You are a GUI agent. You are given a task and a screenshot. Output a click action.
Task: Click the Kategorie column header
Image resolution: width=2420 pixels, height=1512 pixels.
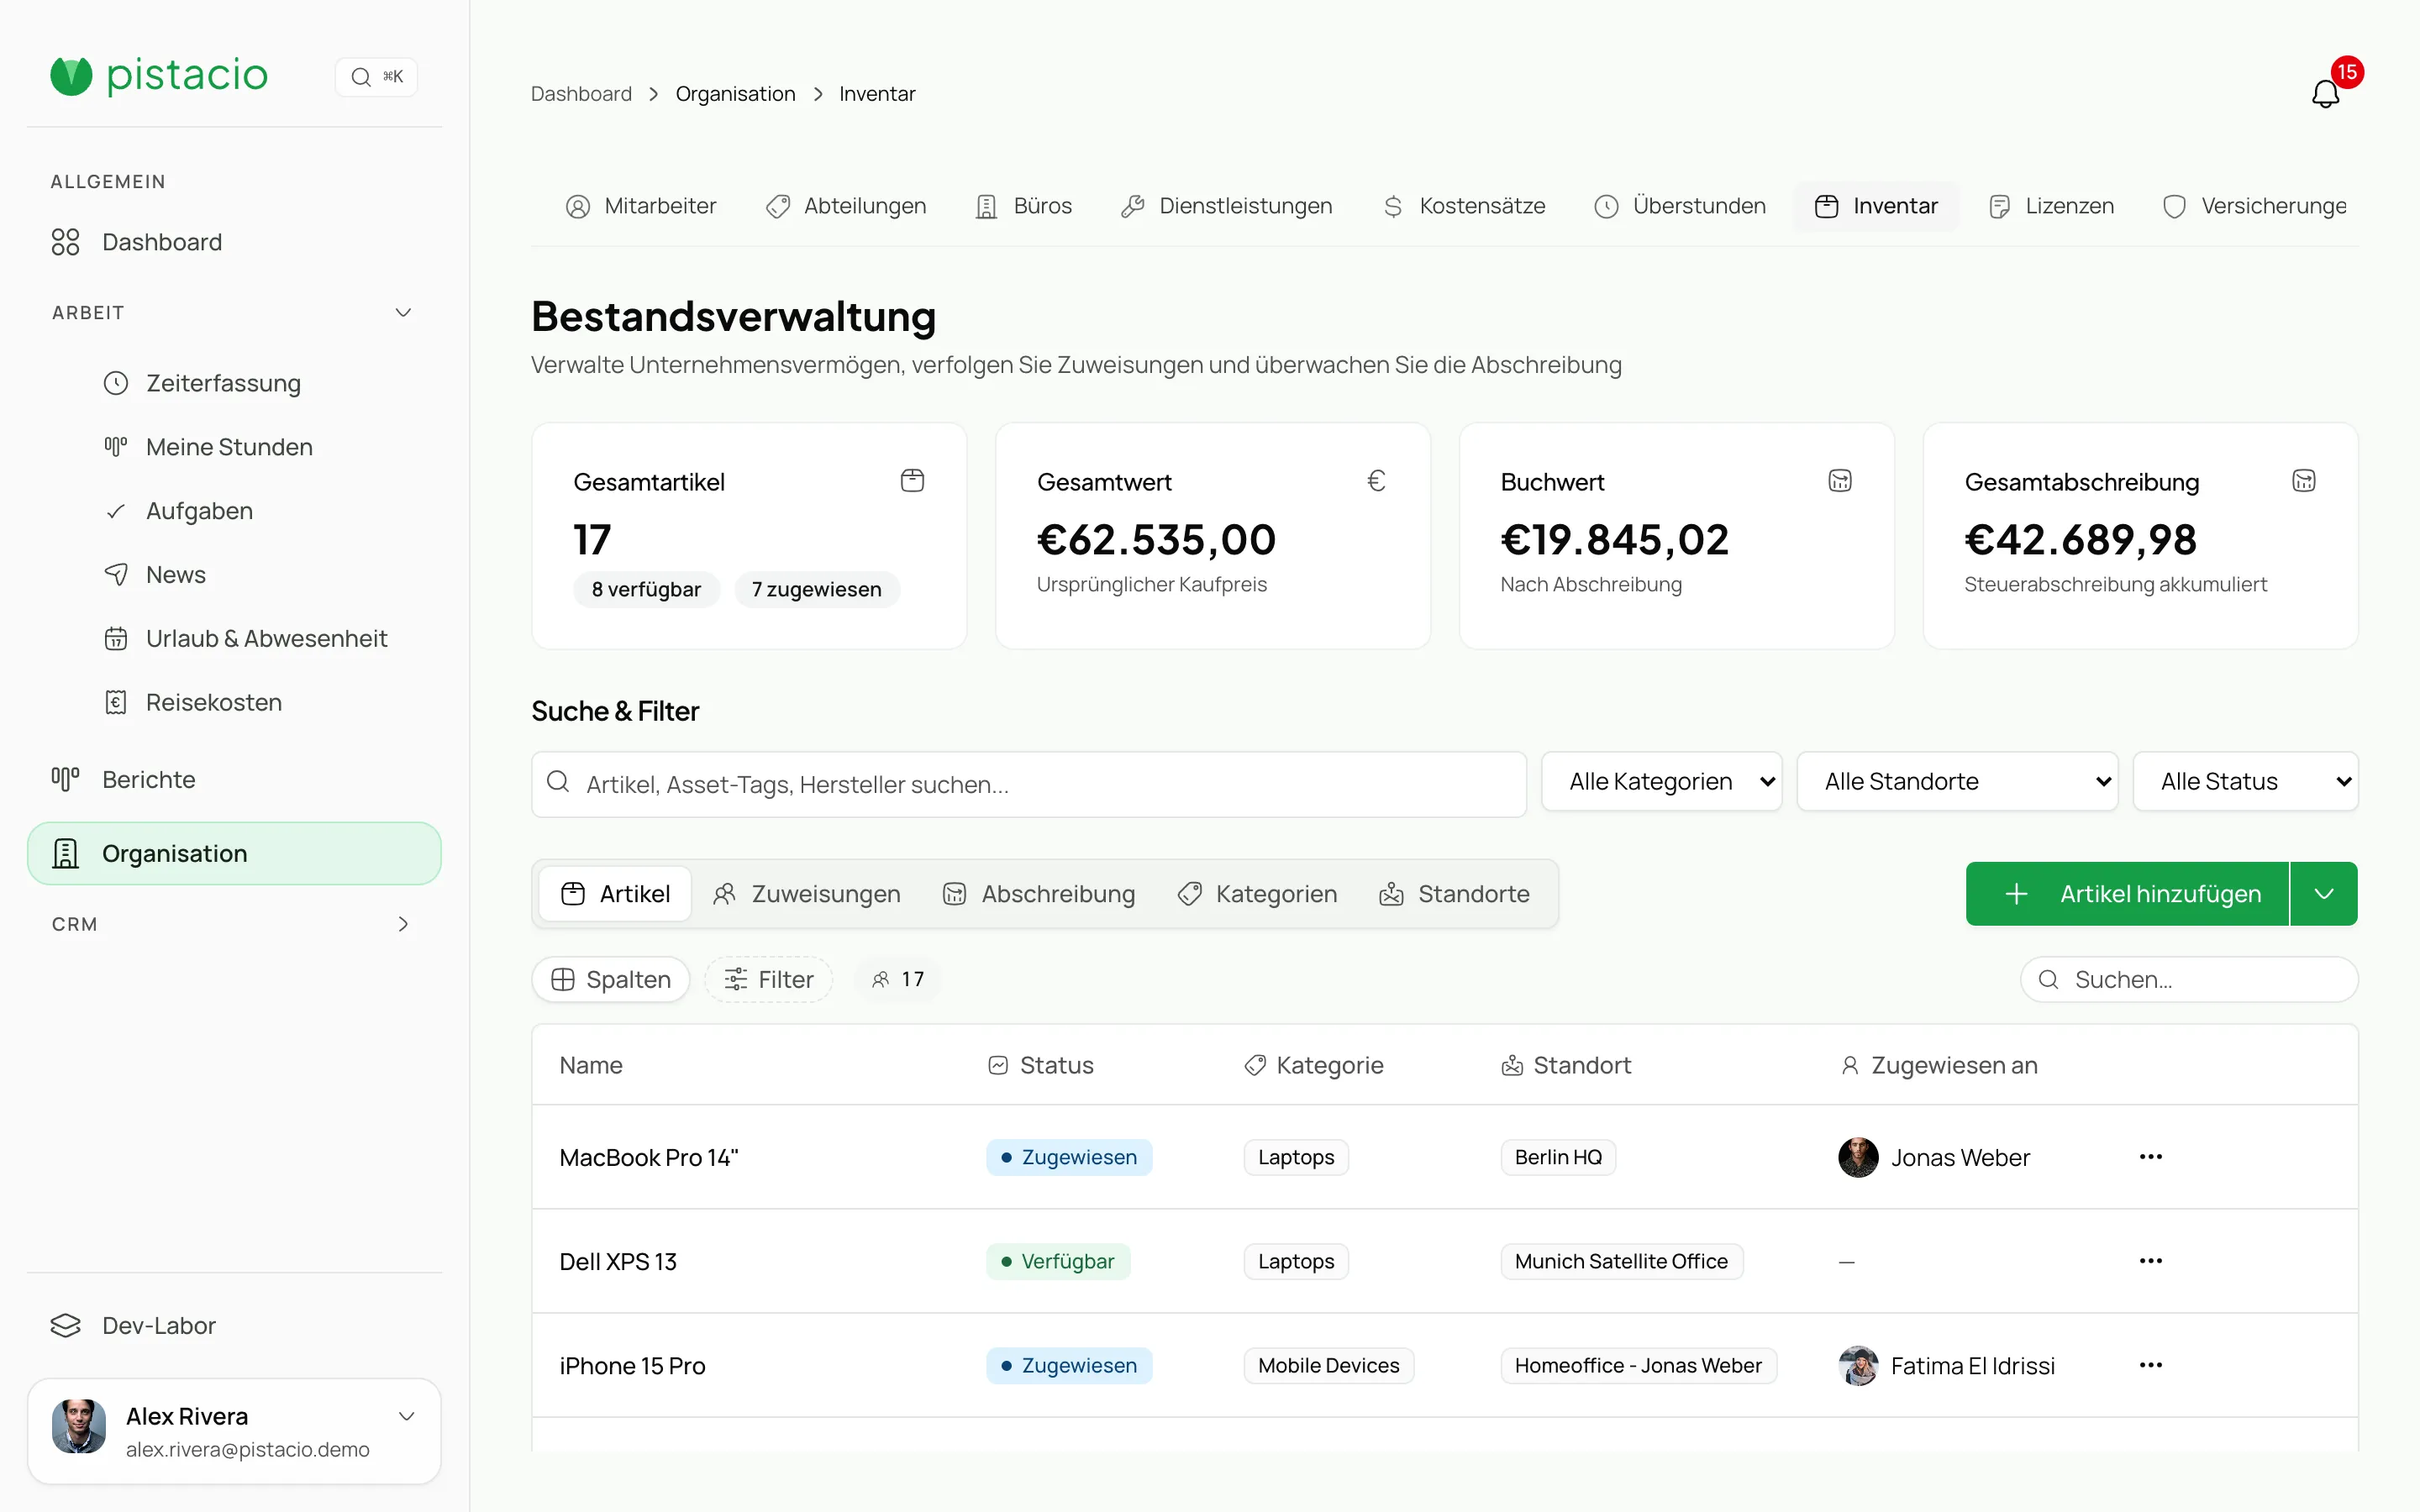pos(1314,1066)
